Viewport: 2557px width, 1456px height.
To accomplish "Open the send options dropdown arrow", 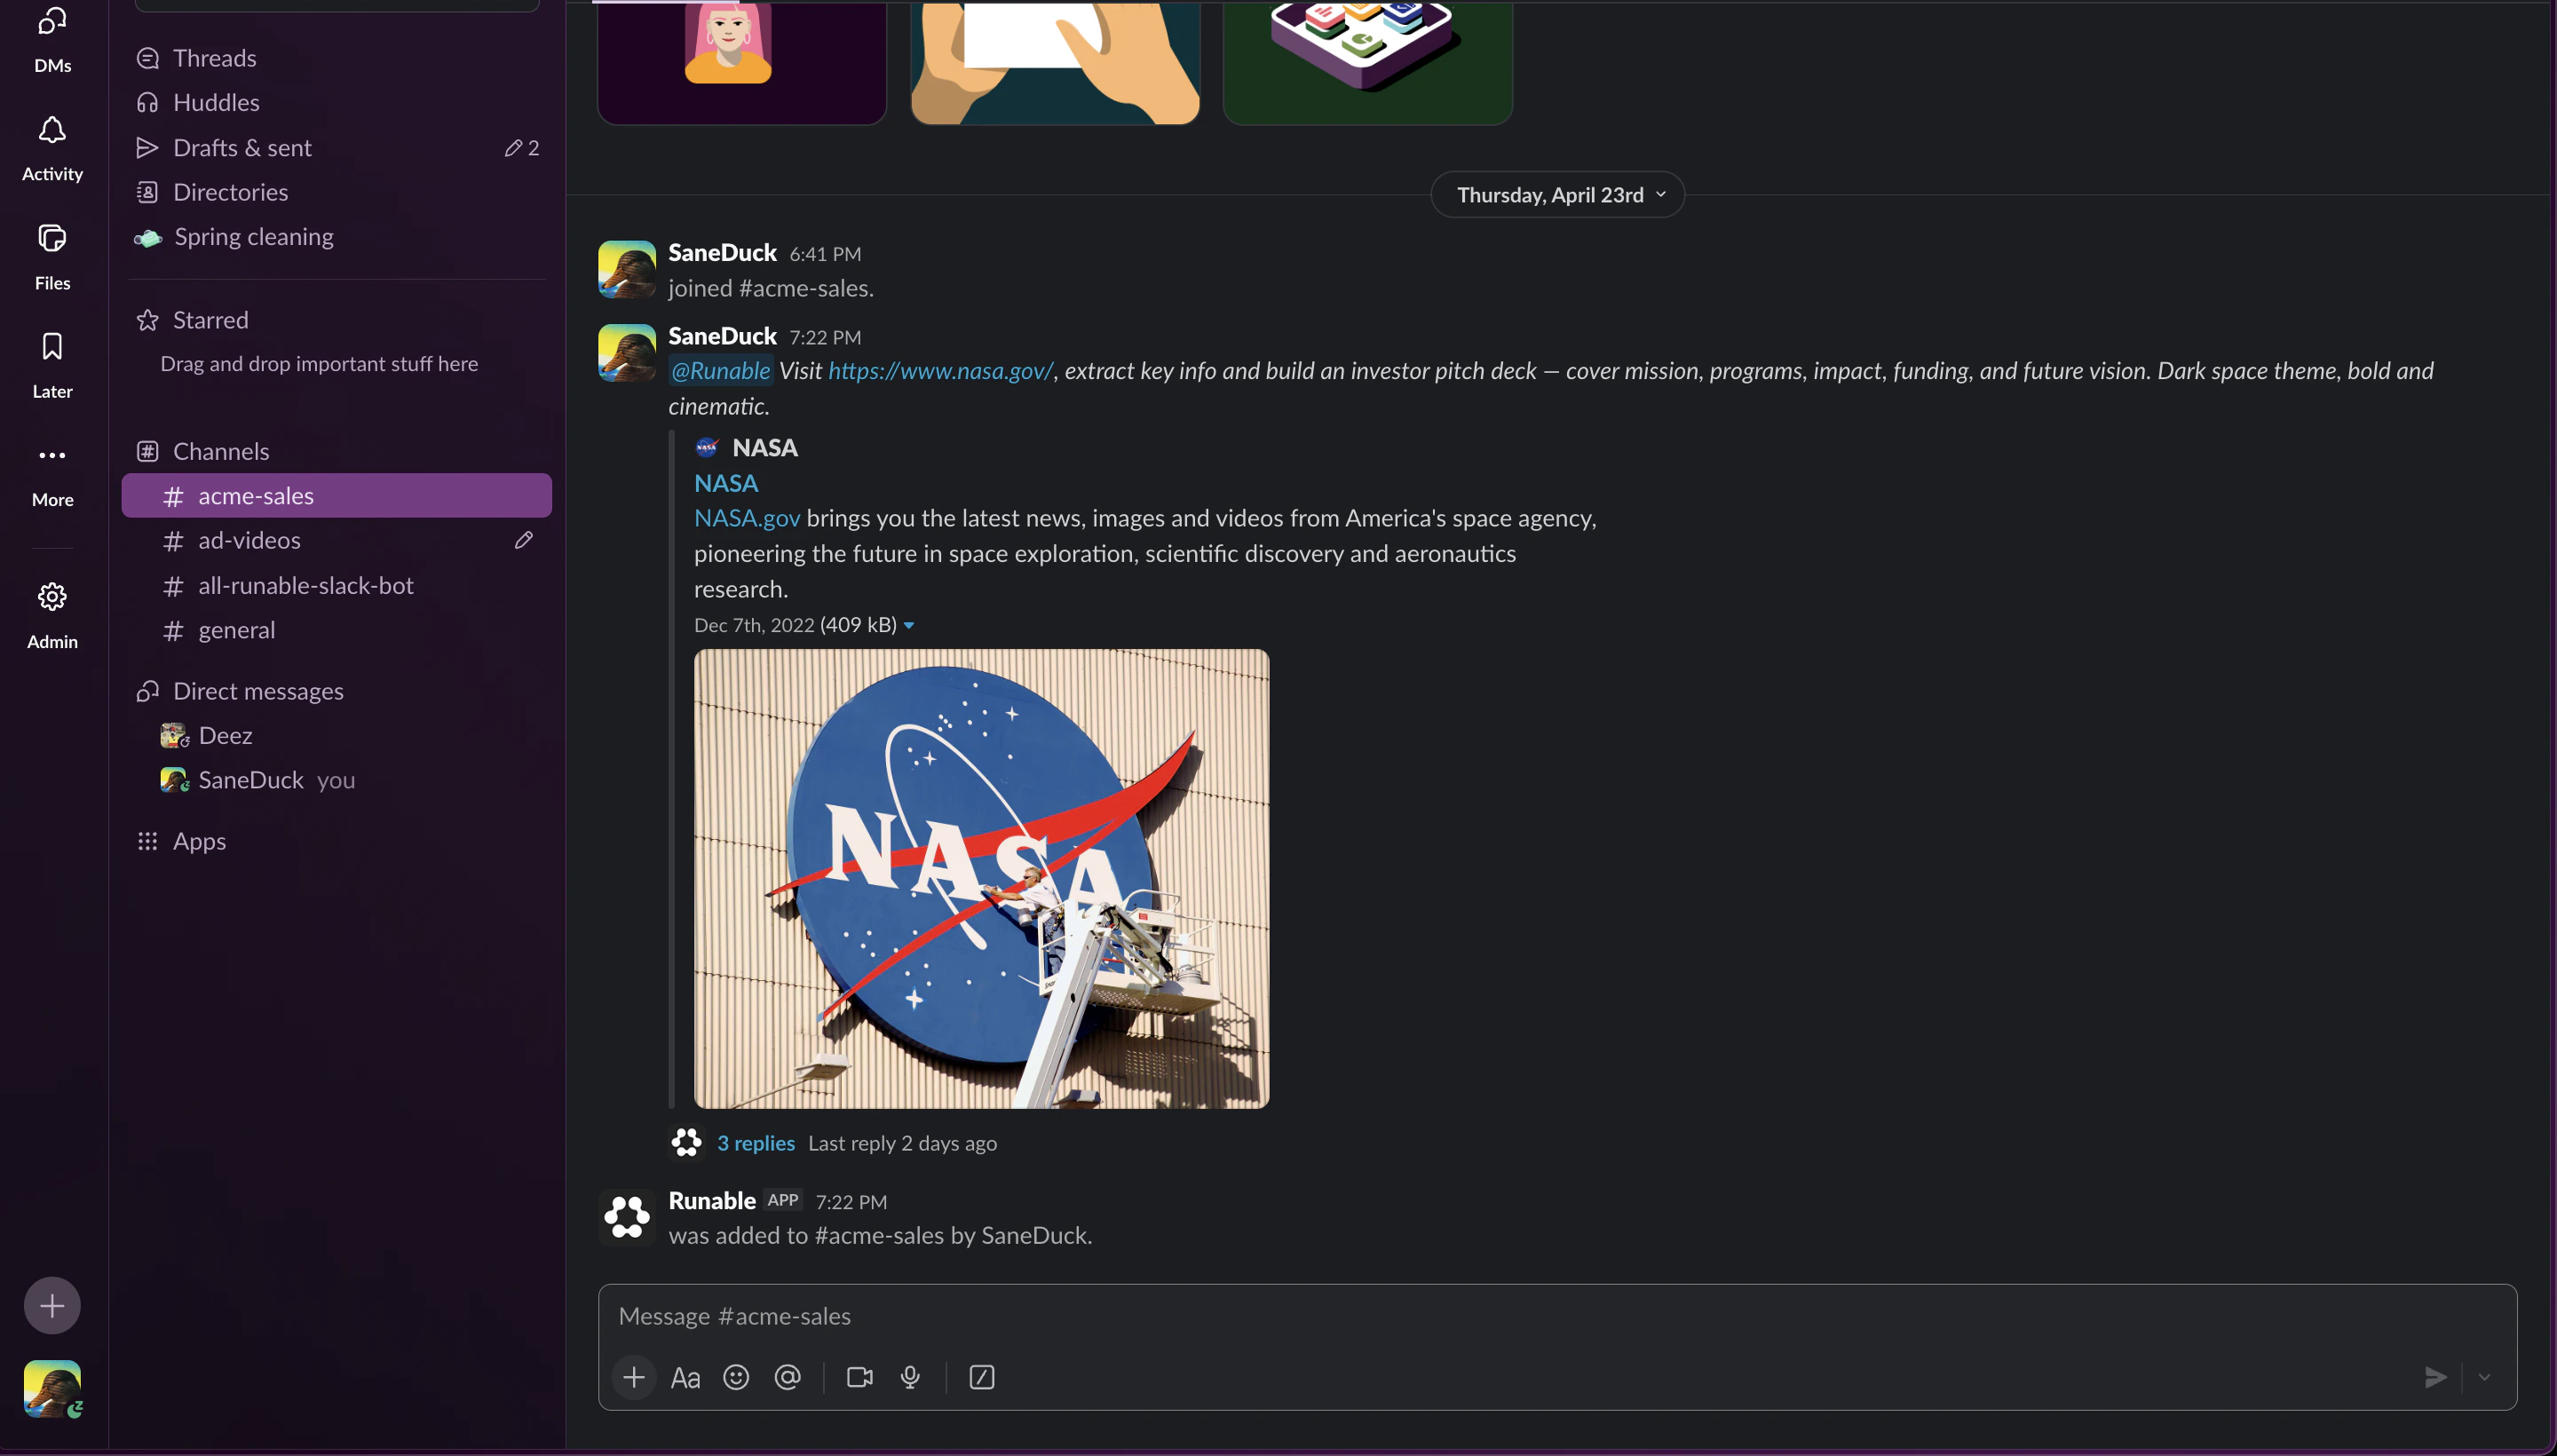I will pyautogui.click(x=2484, y=1377).
